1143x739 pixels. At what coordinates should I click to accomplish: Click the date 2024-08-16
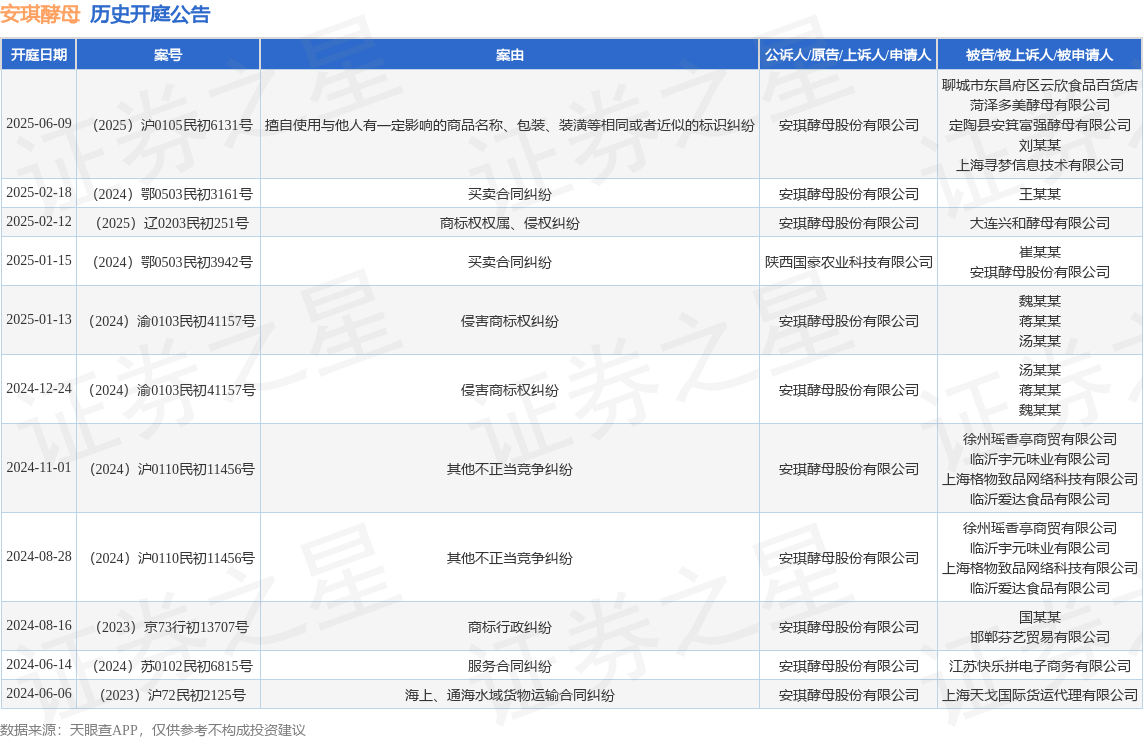click(39, 625)
